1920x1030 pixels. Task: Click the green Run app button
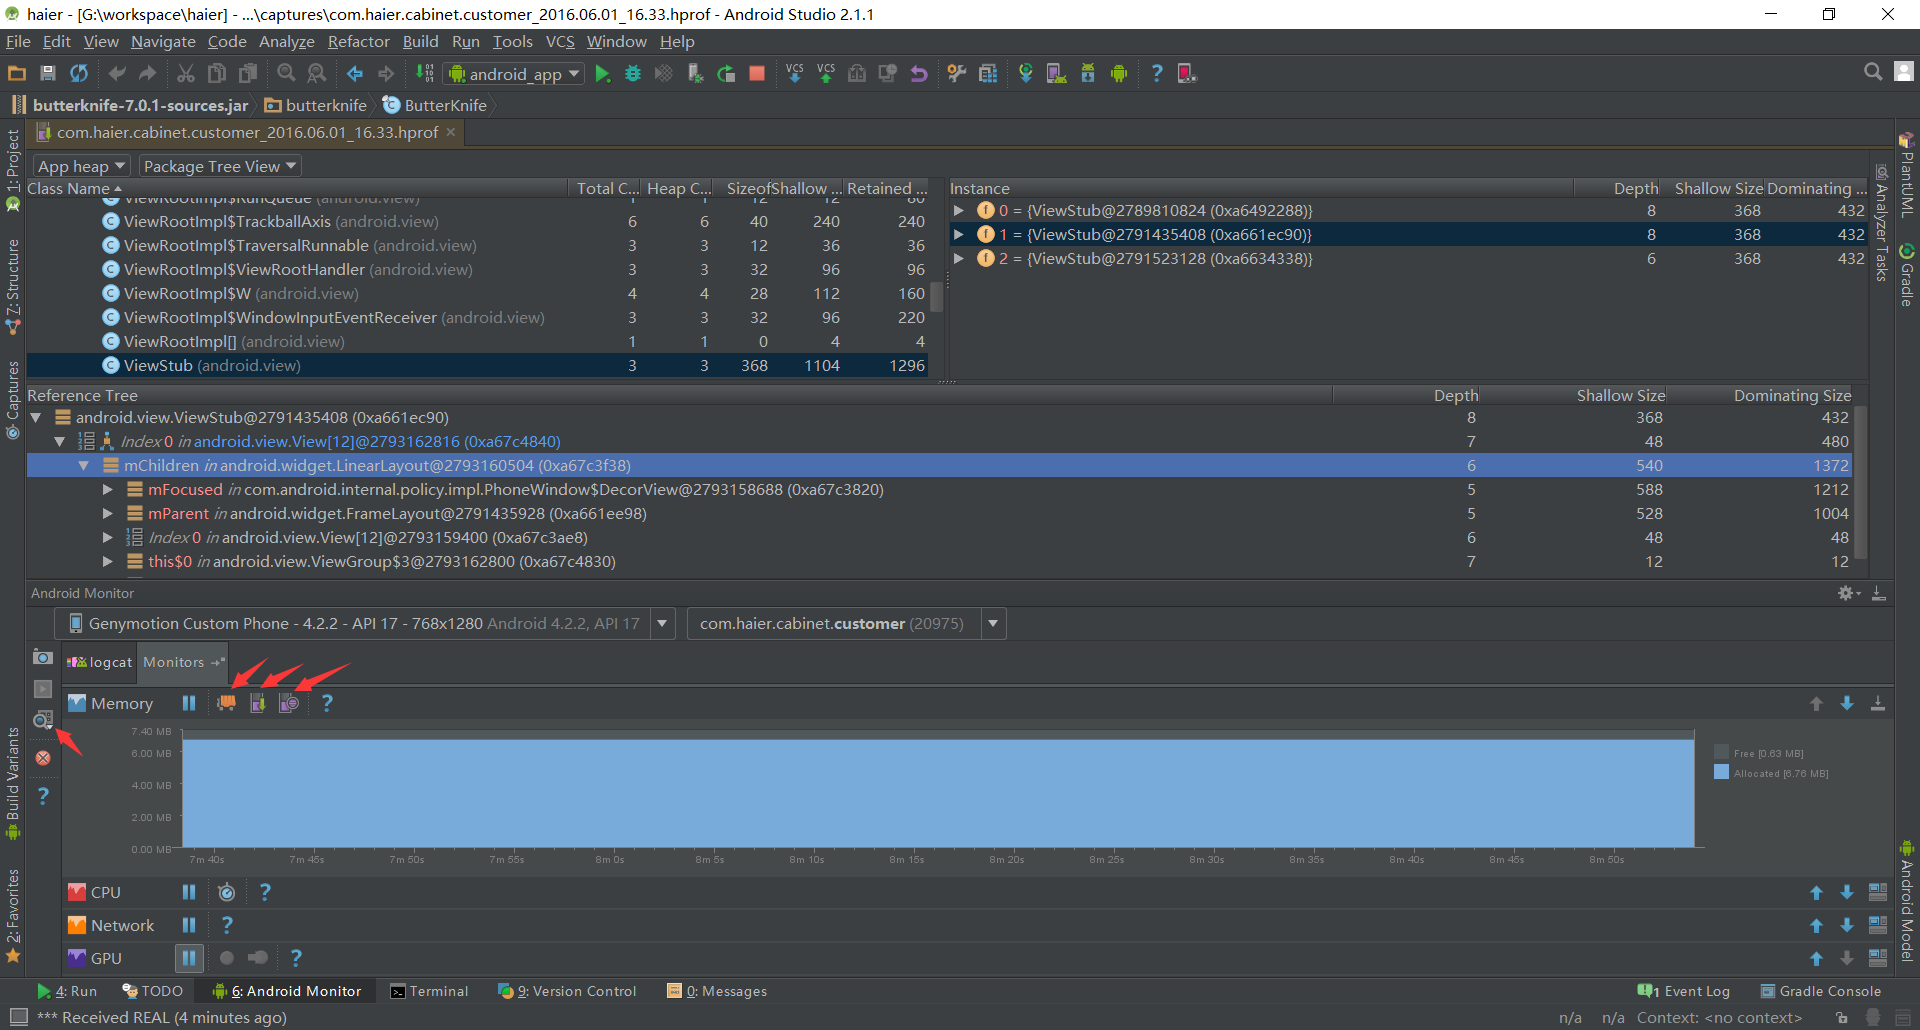point(602,74)
